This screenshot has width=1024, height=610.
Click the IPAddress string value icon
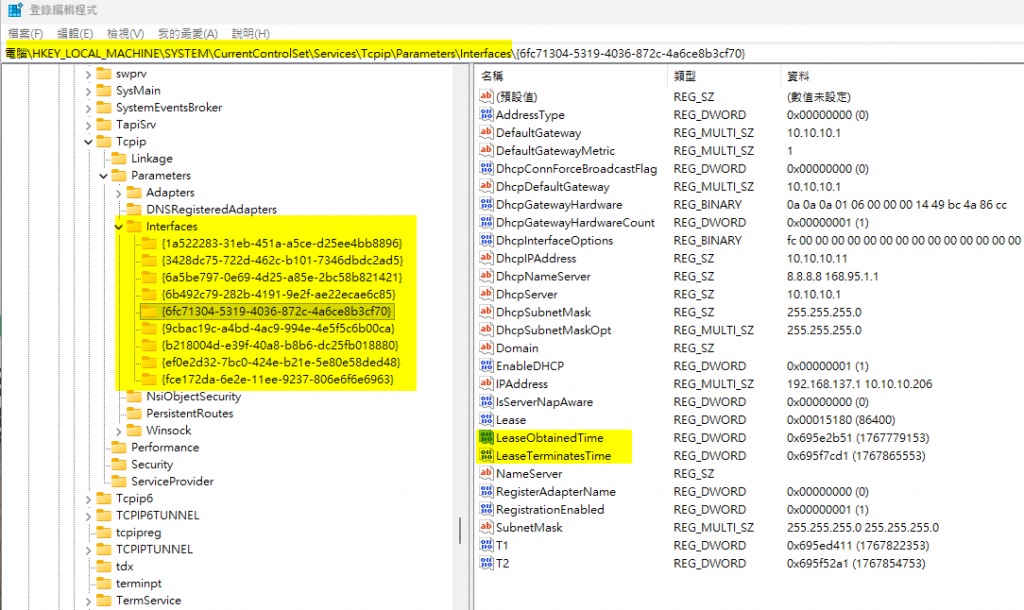click(486, 384)
